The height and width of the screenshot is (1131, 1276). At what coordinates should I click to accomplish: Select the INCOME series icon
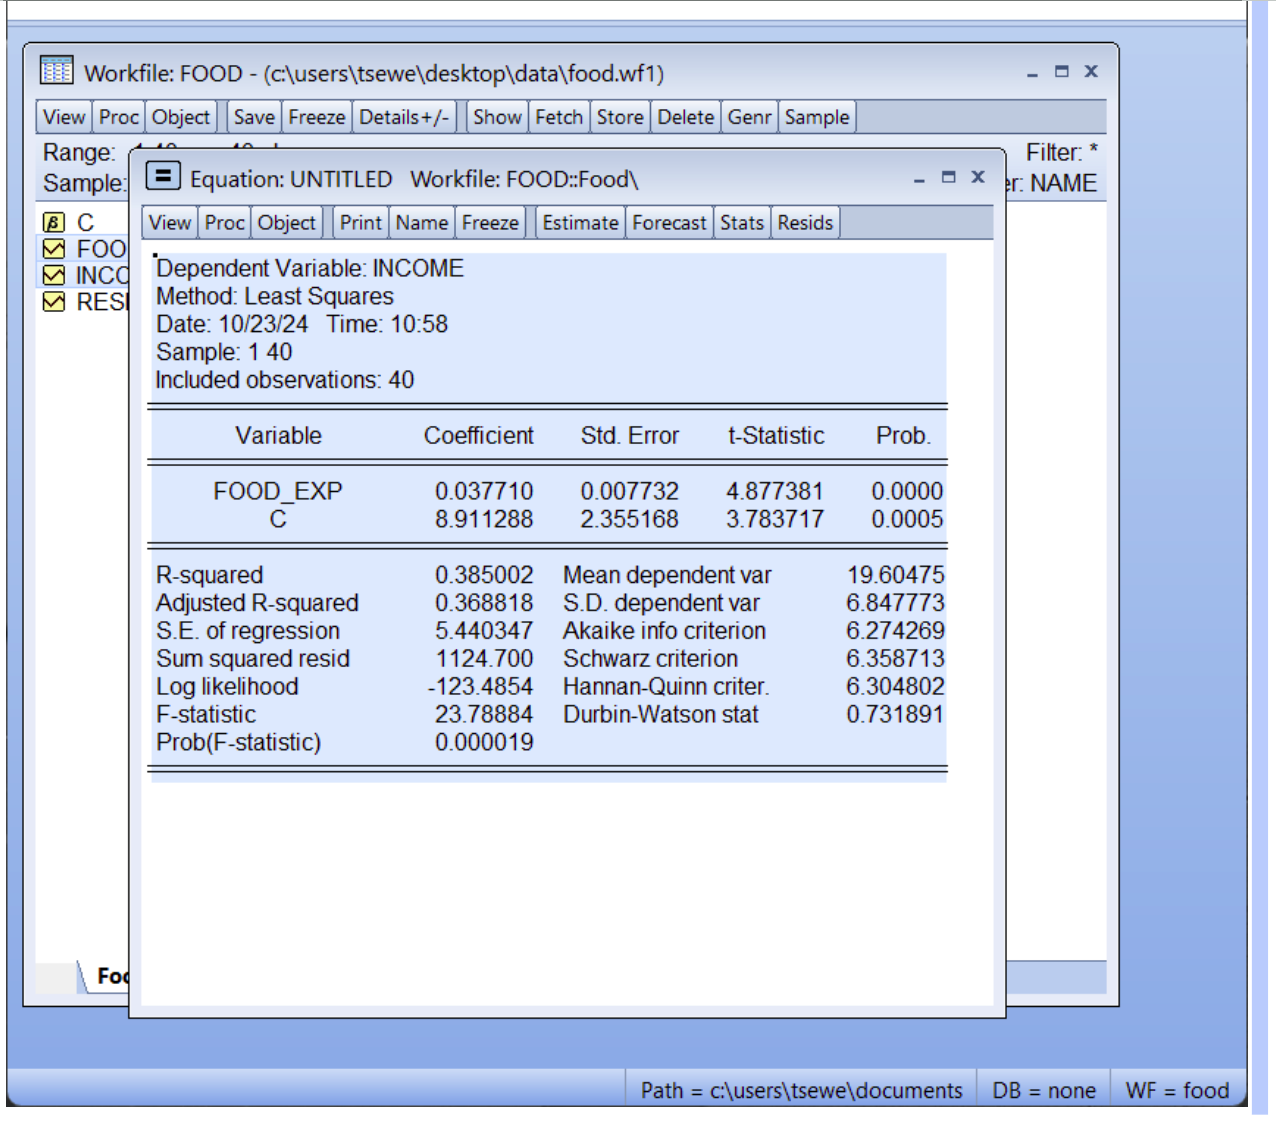point(54,275)
